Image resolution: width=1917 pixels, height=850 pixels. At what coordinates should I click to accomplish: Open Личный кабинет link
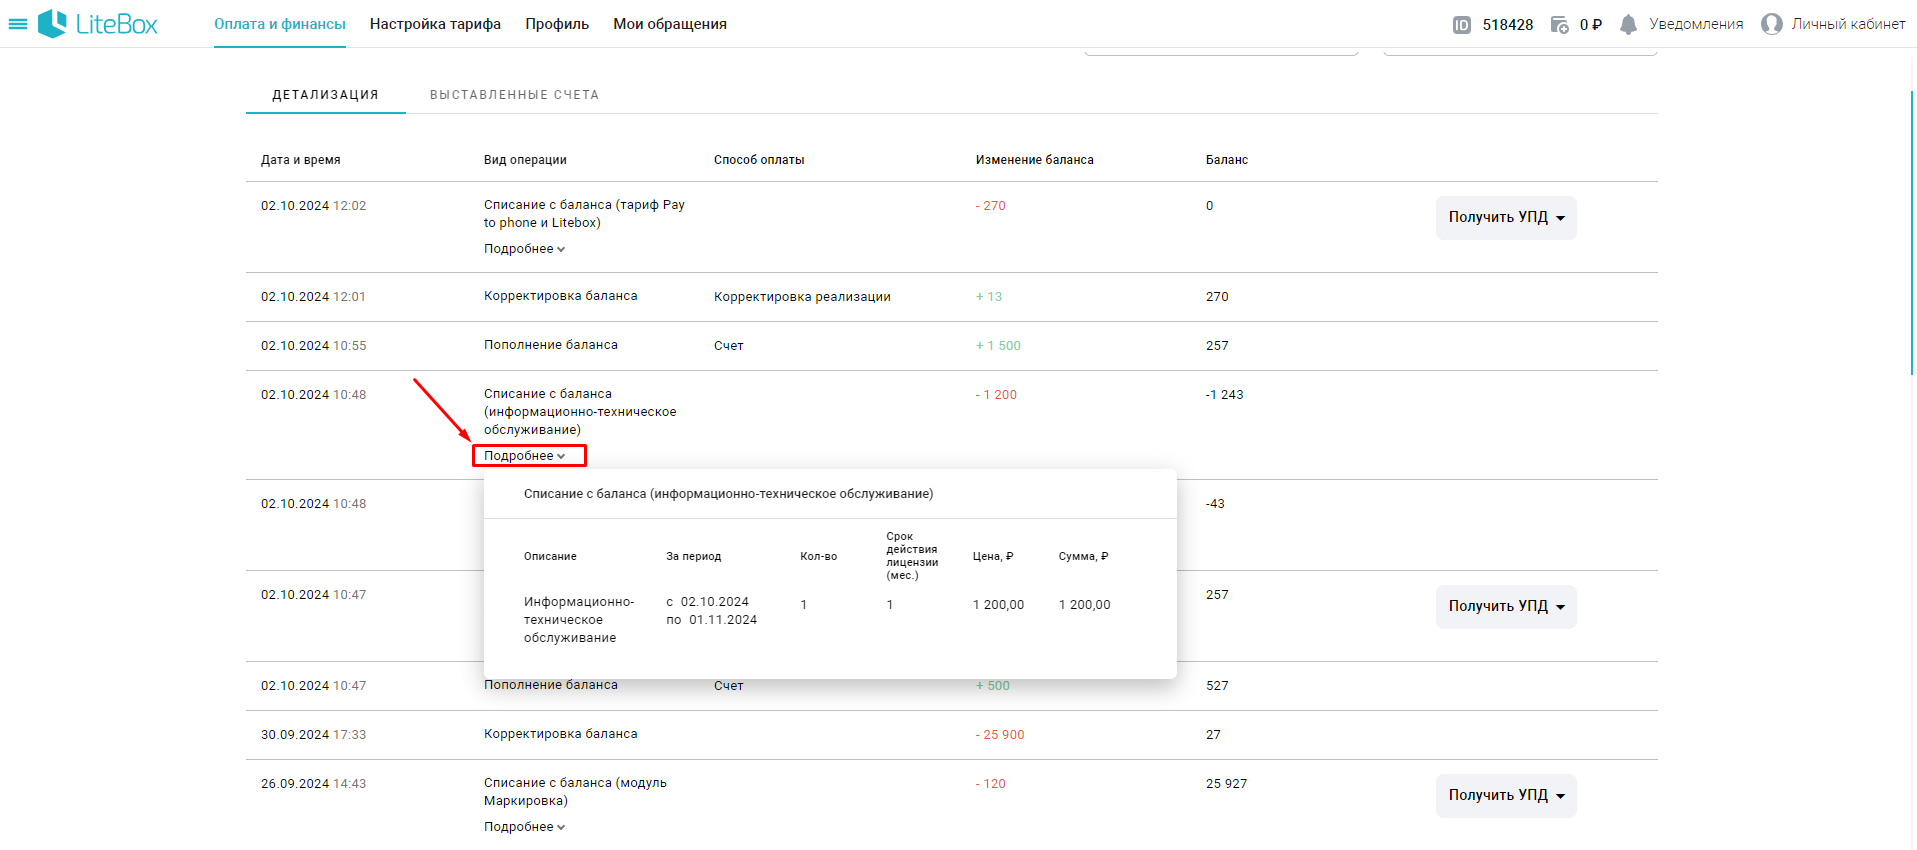click(x=1848, y=24)
